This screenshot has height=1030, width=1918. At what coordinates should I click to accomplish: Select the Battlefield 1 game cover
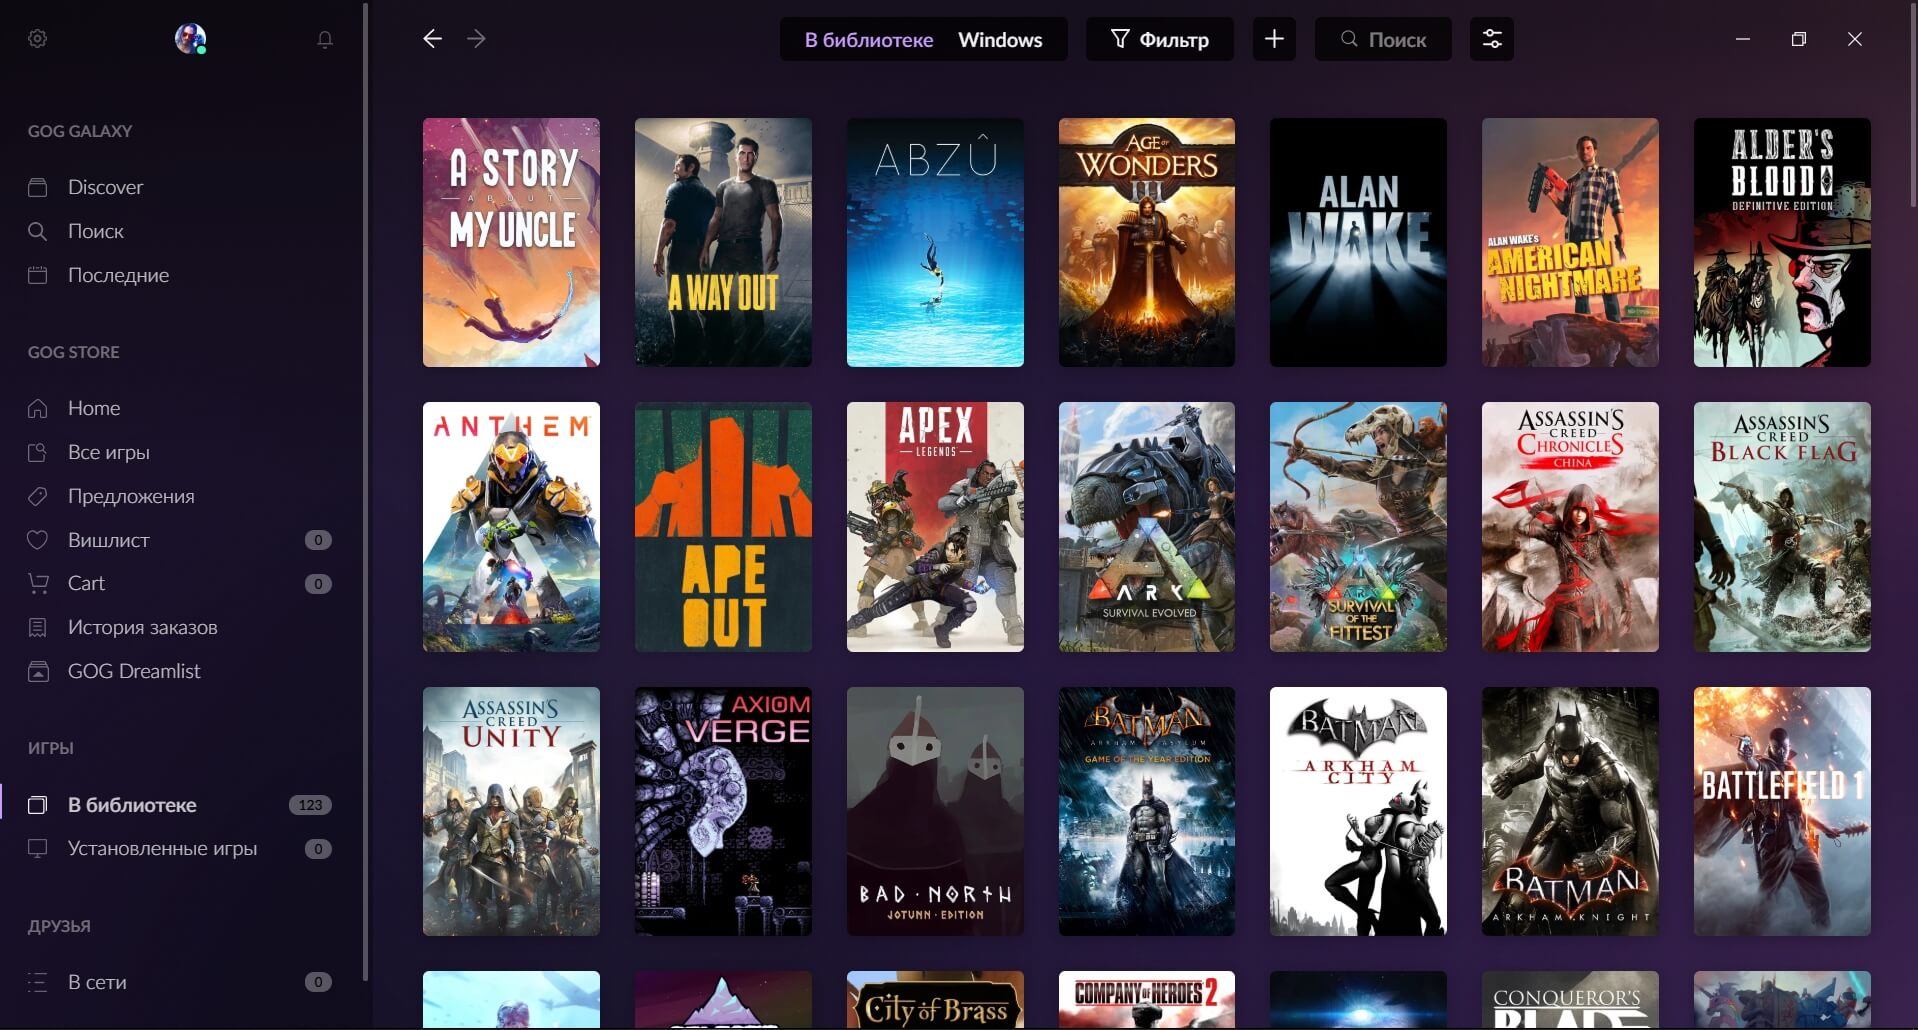pos(1781,811)
